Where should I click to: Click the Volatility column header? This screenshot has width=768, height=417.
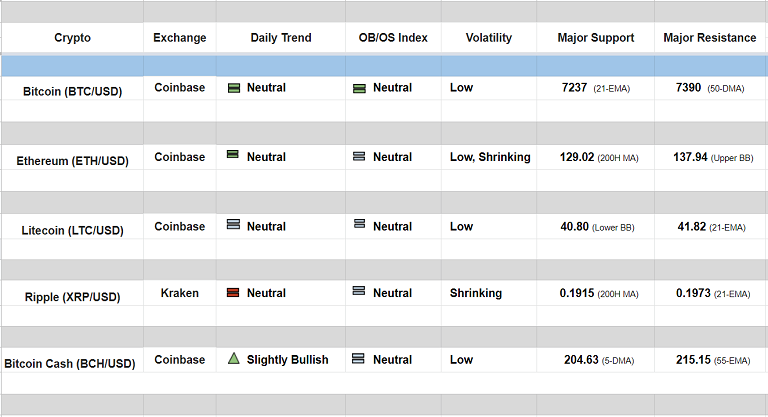[488, 38]
